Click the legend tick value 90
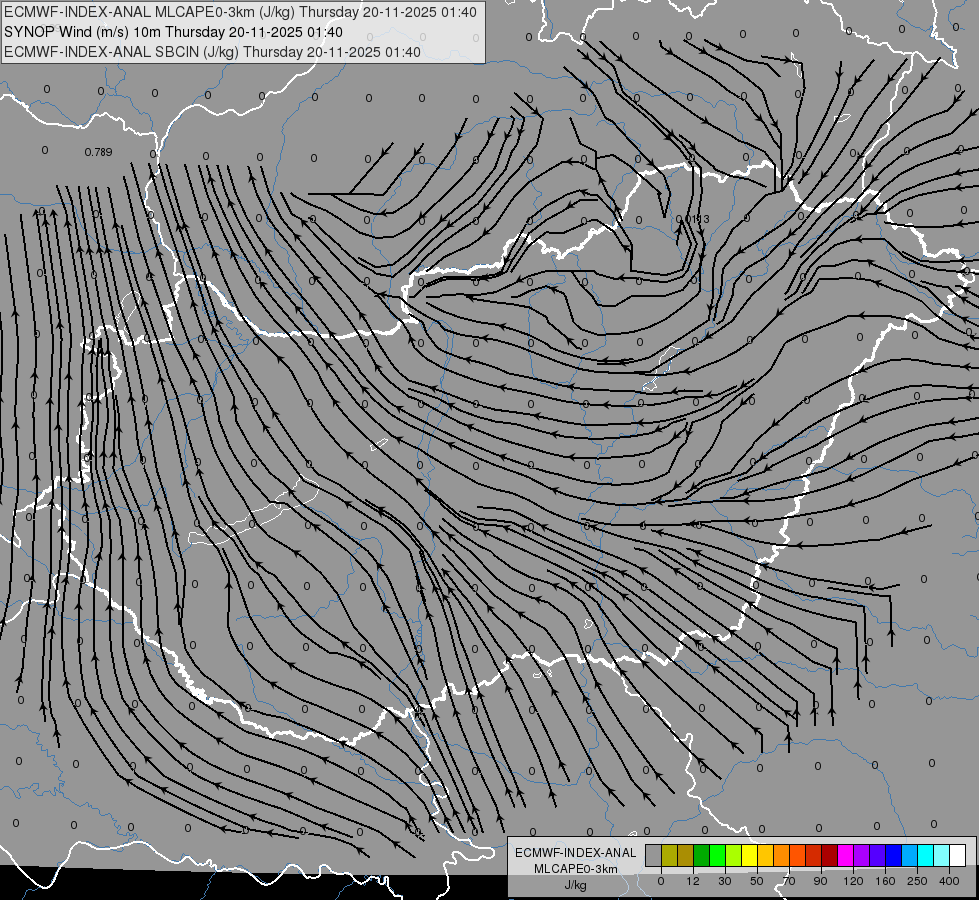 pos(820,881)
